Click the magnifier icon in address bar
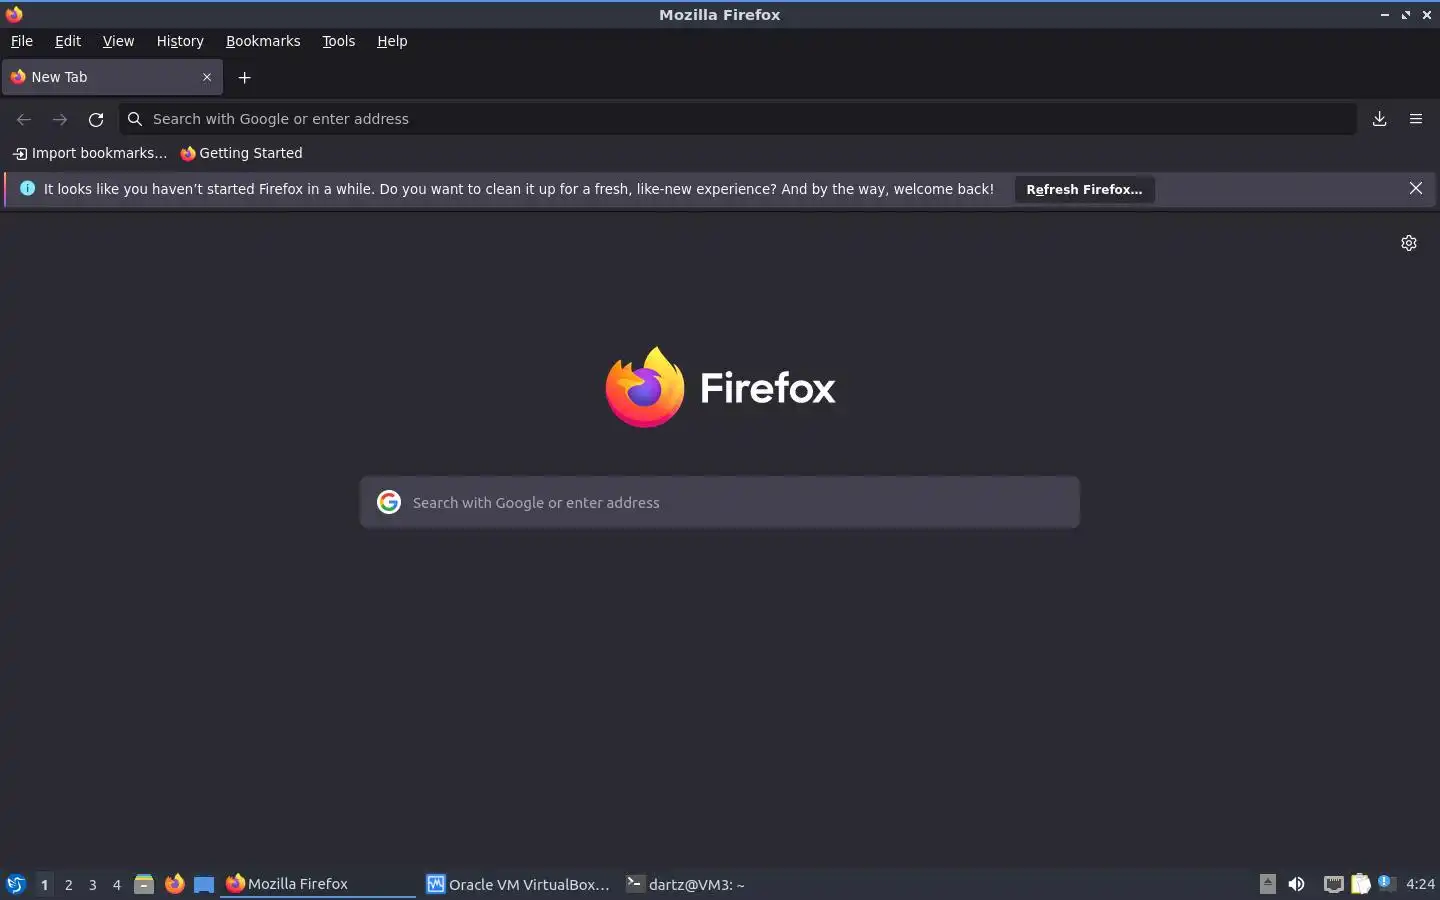1440x900 pixels. (x=135, y=119)
